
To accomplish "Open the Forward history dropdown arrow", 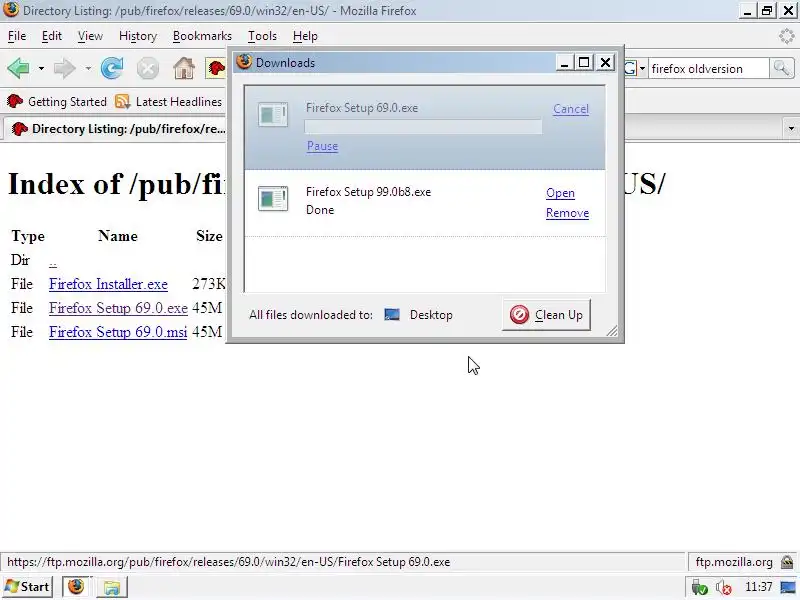I will point(88,68).
